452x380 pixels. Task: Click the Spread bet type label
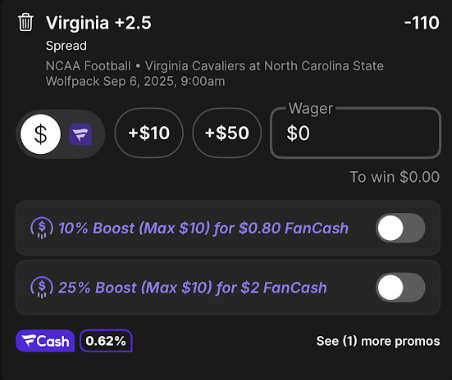pyautogui.click(x=66, y=46)
